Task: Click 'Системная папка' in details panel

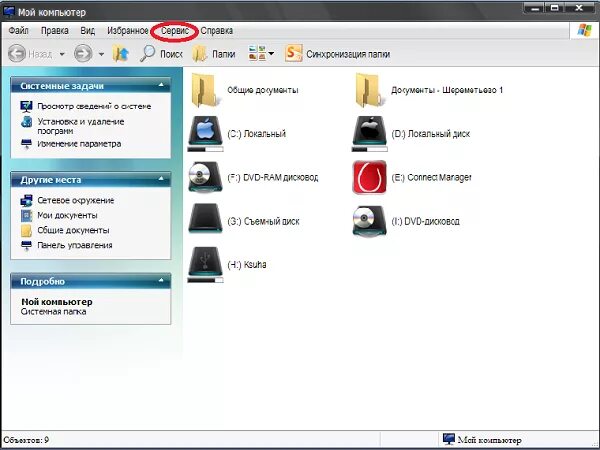Action: coord(54,311)
